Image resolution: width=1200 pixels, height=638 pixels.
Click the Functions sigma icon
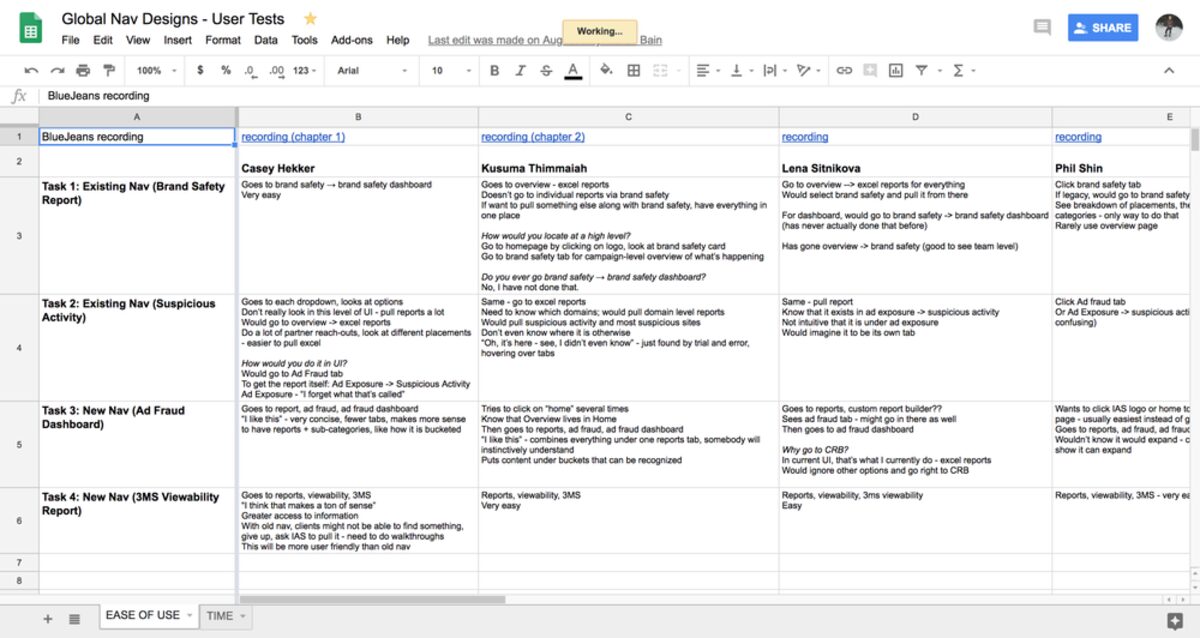pyautogui.click(x=958, y=71)
